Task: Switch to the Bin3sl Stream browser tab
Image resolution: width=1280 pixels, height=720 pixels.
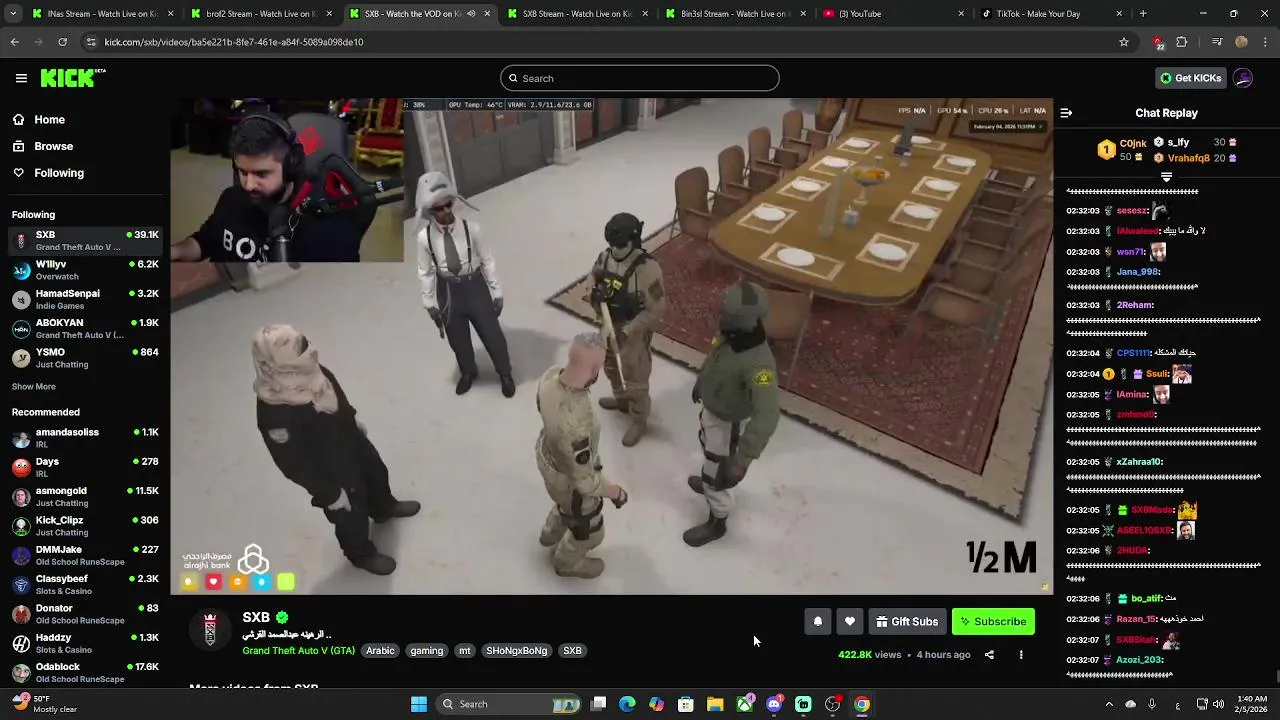Action: click(735, 14)
